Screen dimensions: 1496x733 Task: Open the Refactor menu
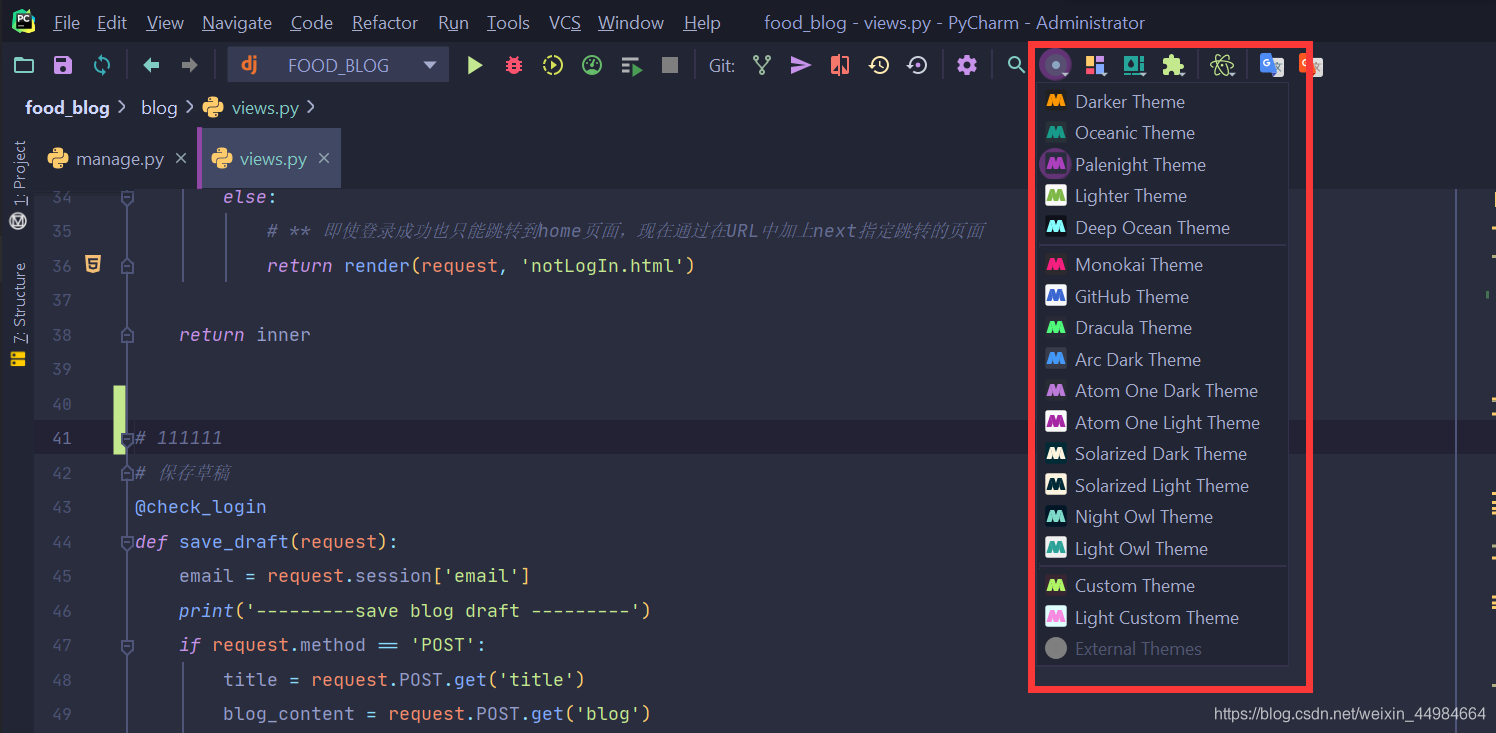click(385, 23)
